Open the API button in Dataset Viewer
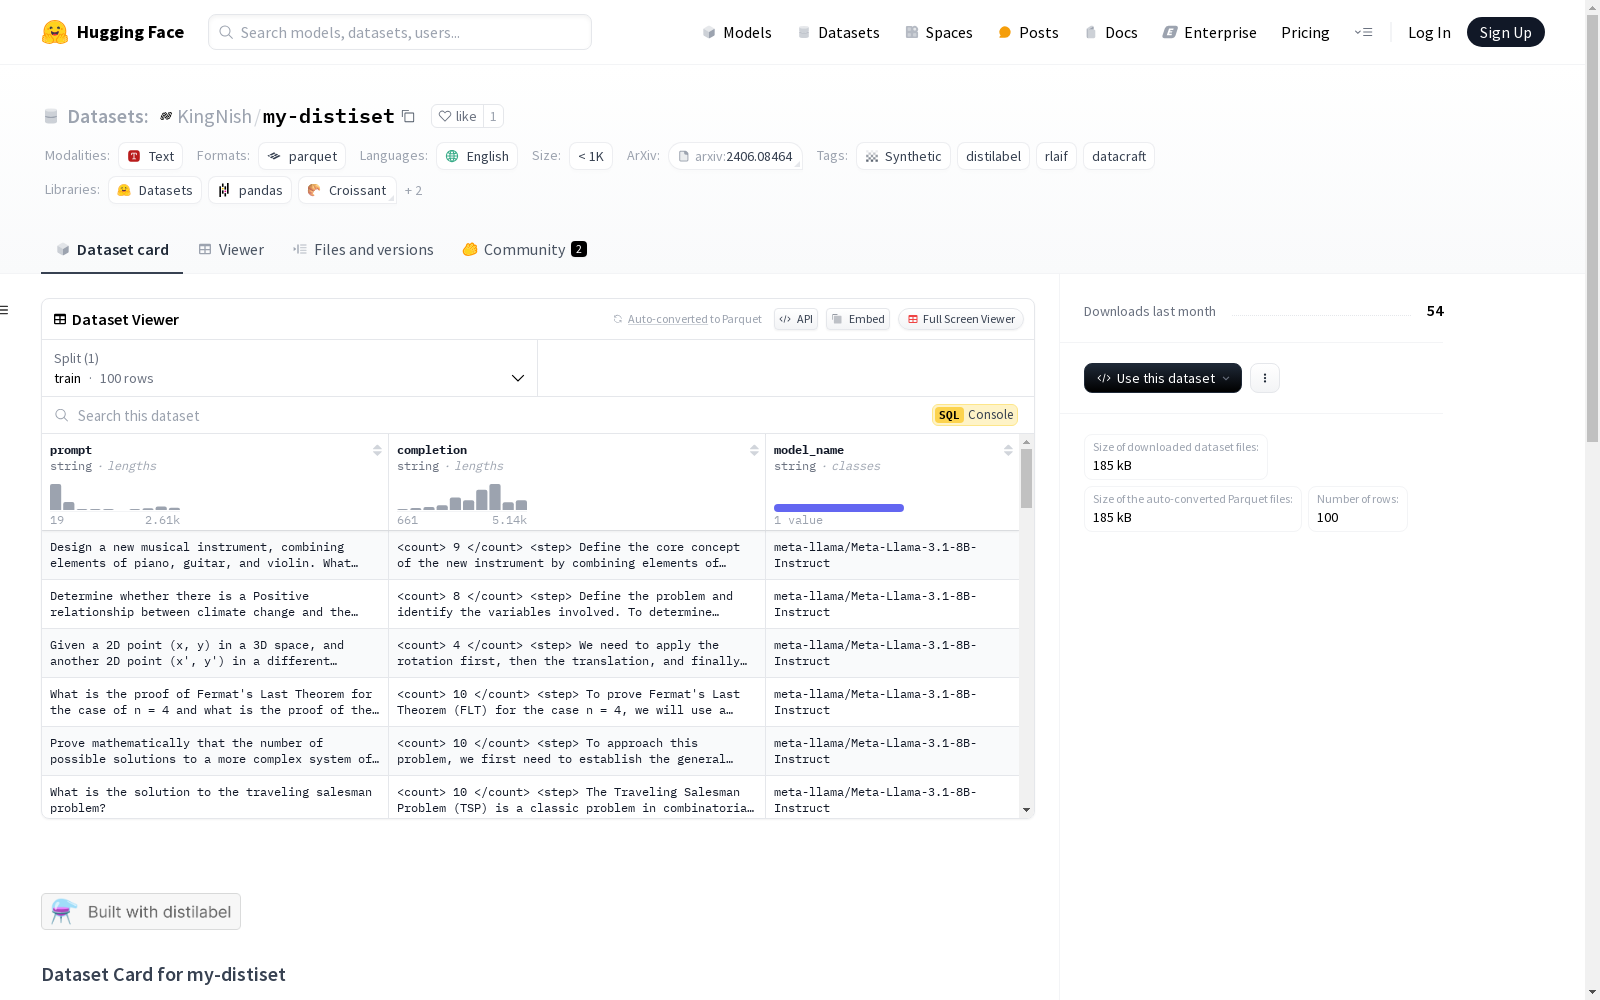 (x=796, y=319)
